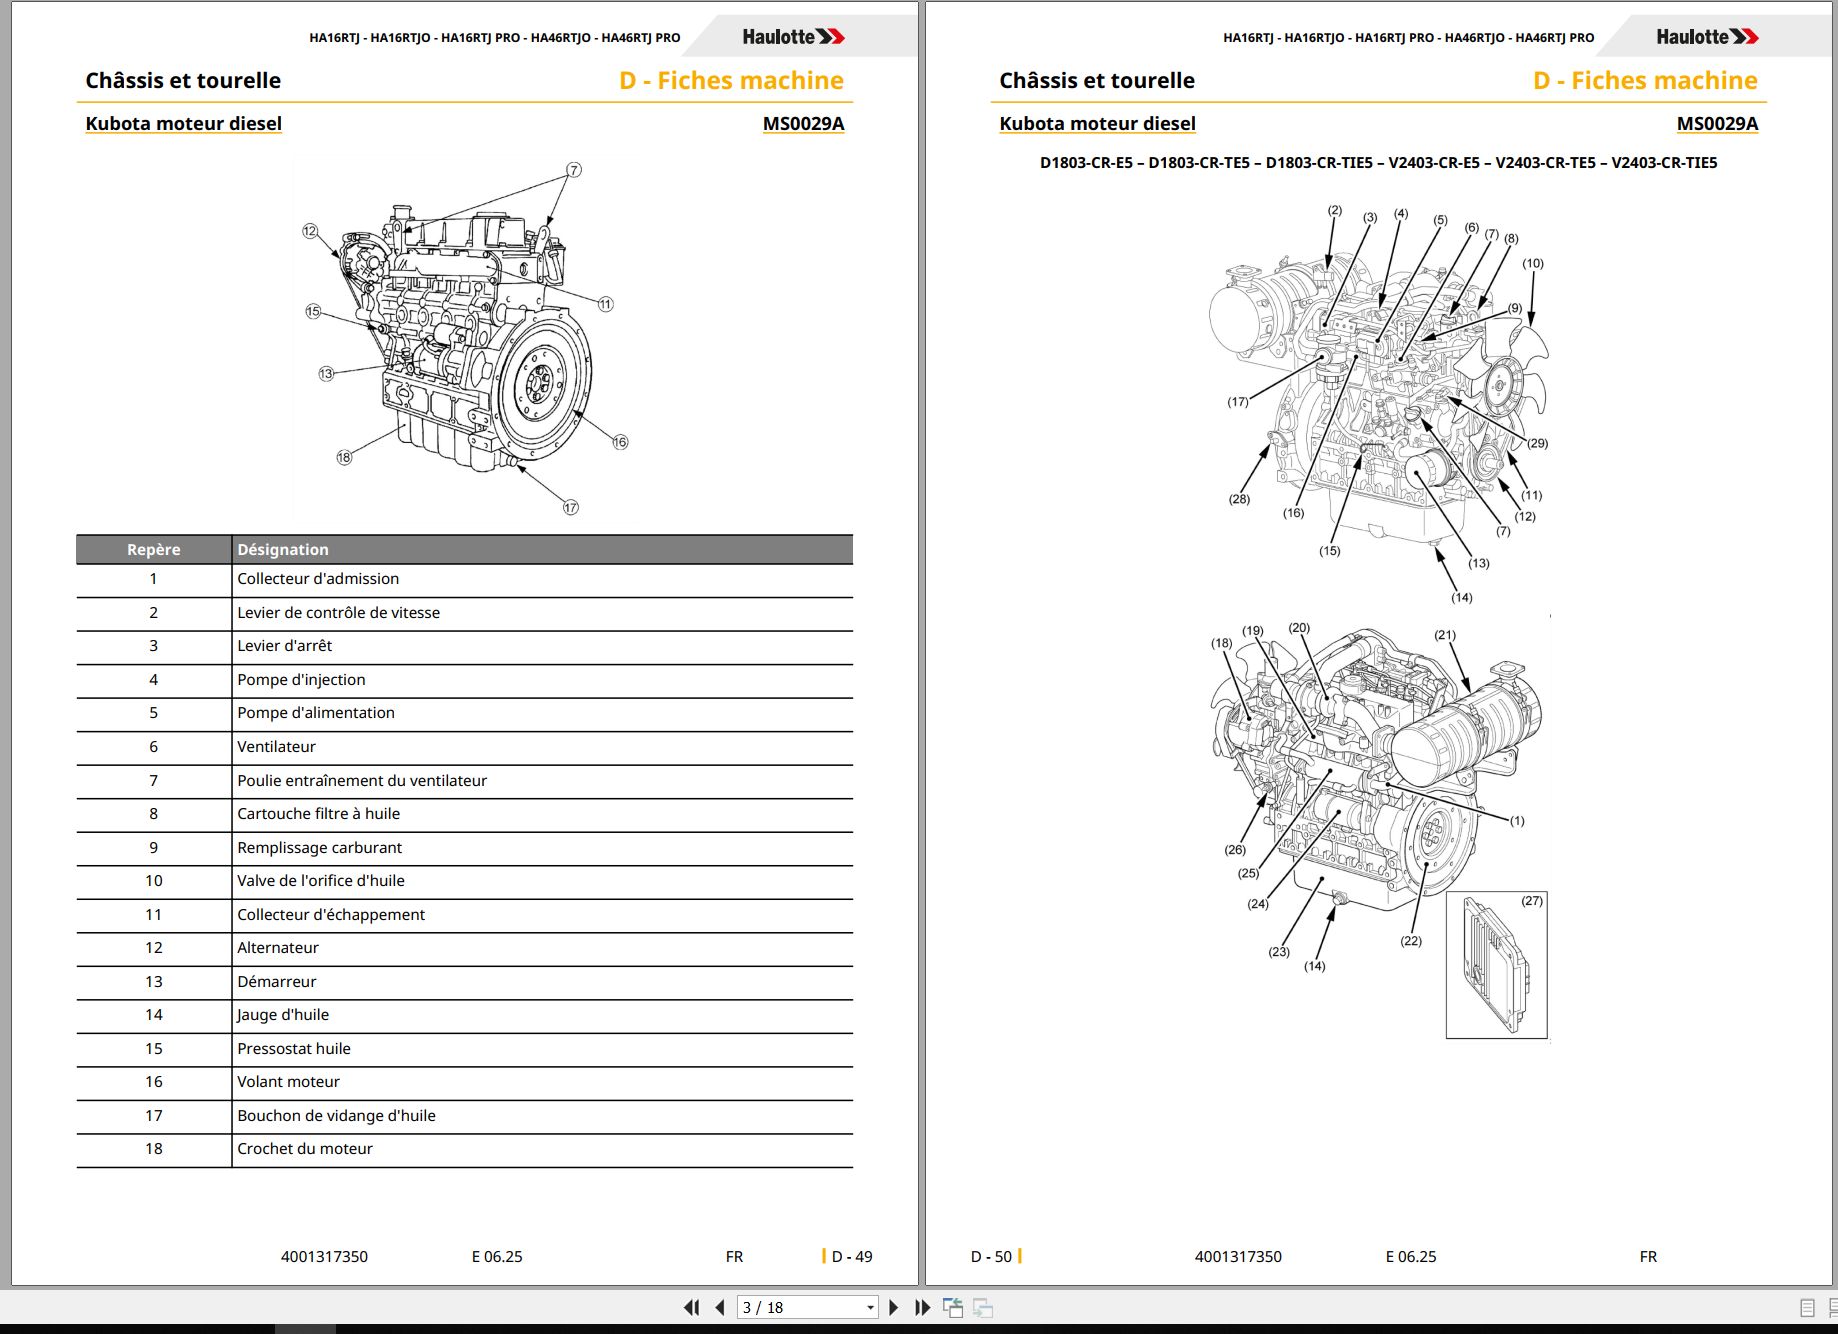Select the 'Pompe d'alimentation' cell

542,713
